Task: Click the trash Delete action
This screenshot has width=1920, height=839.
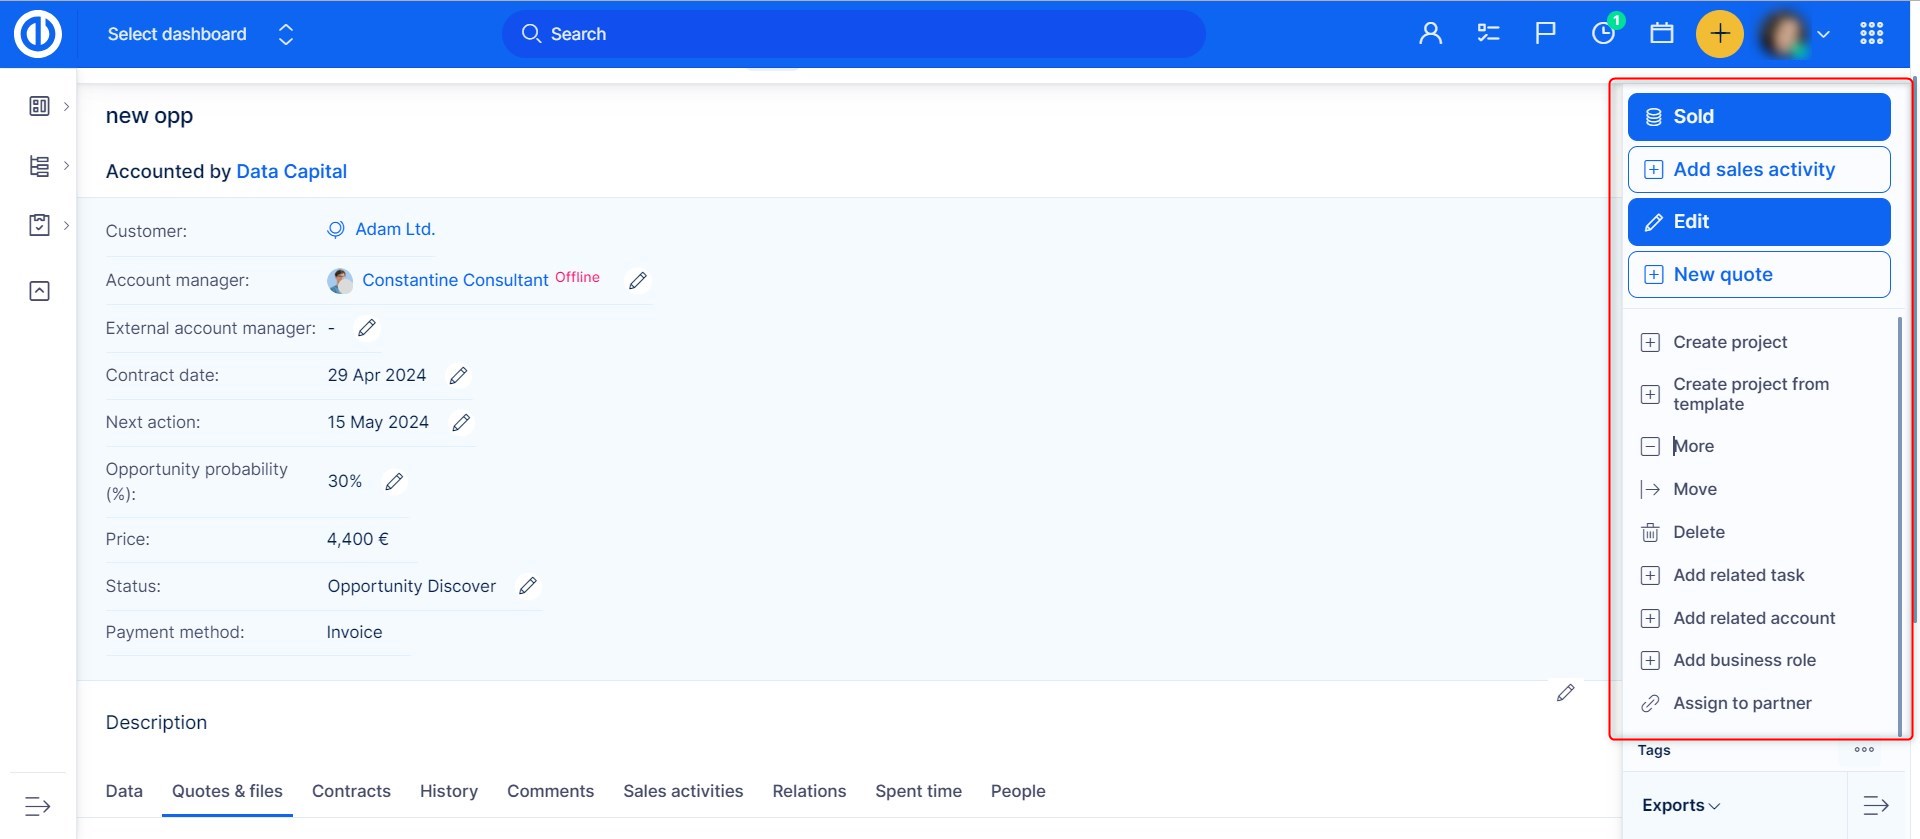Action: coord(1698,532)
